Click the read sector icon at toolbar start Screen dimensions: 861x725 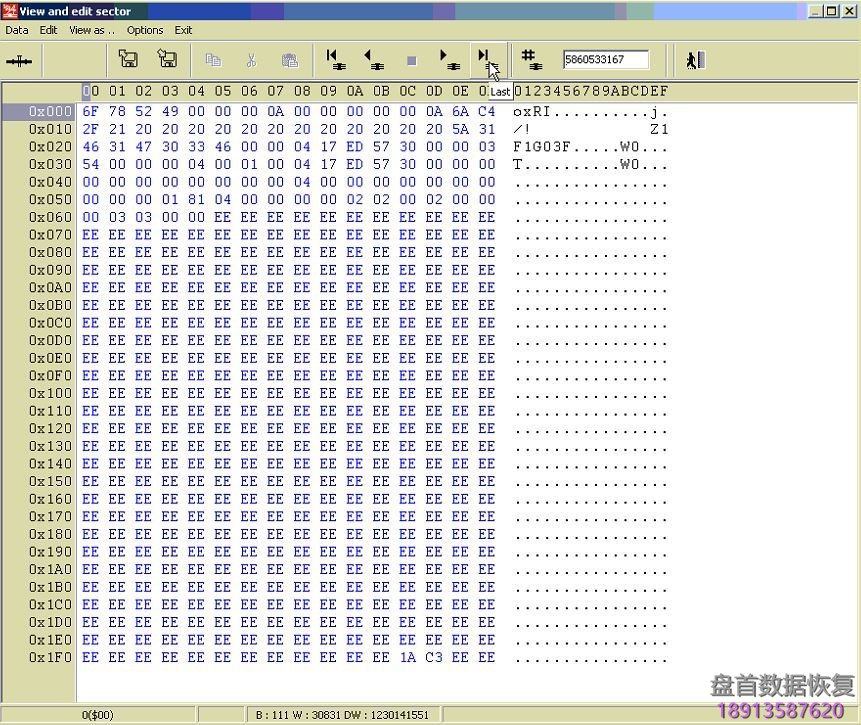19,61
